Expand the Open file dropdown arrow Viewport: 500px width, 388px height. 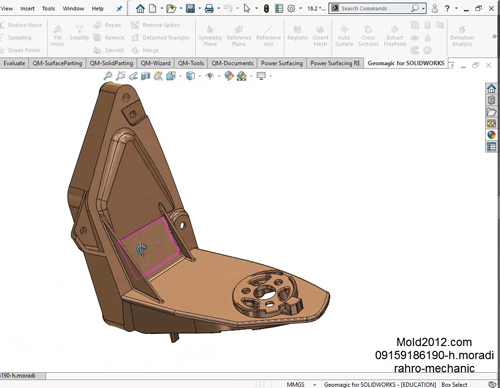coord(181,8)
